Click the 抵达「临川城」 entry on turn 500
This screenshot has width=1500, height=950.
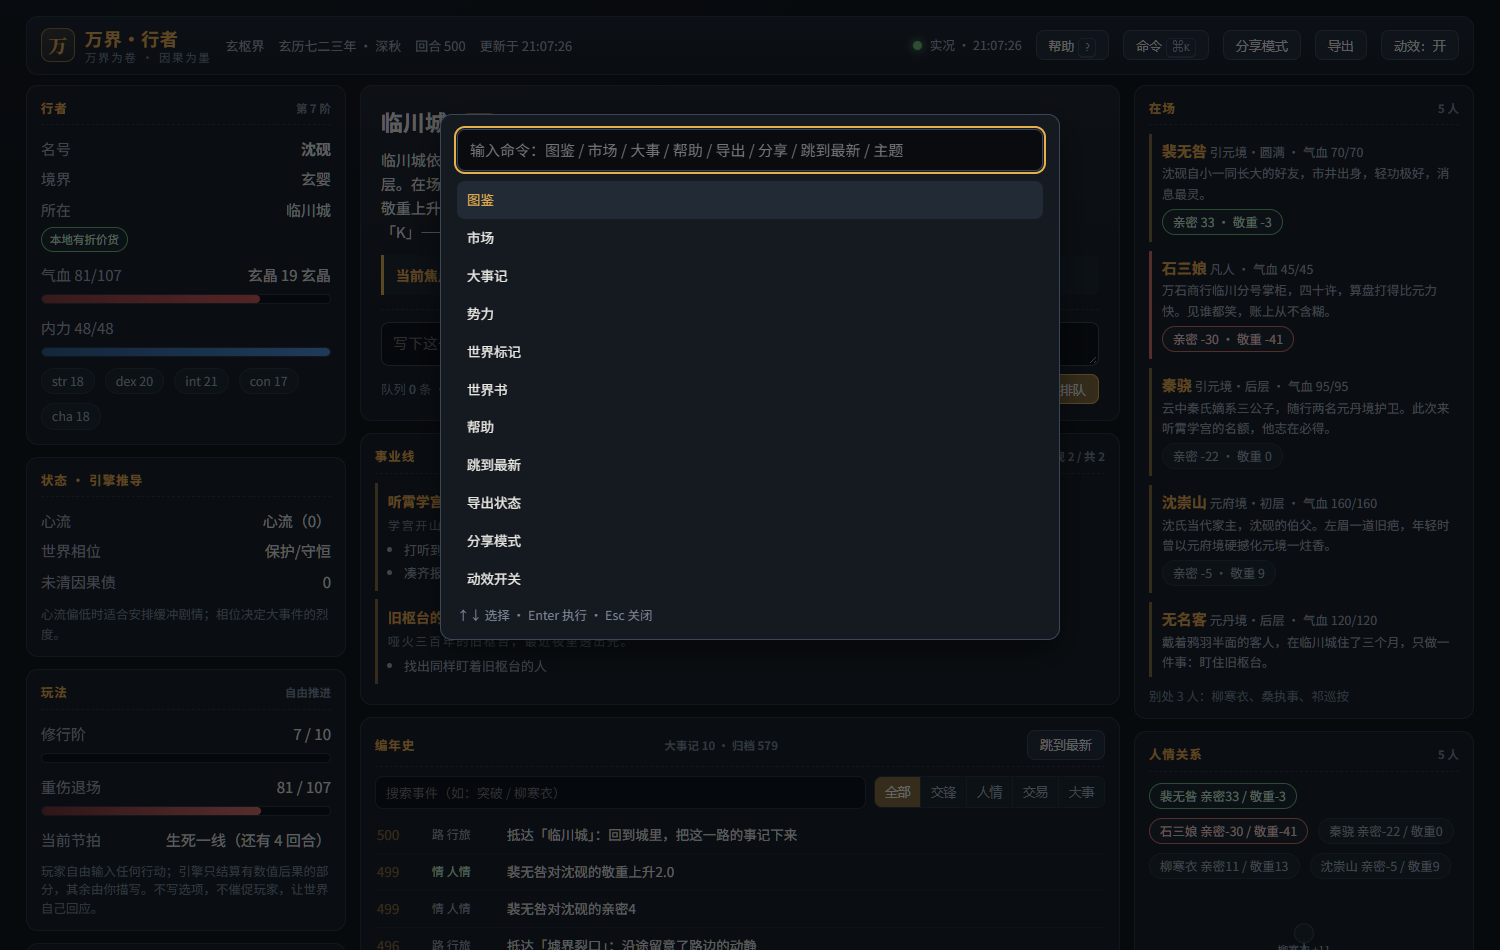[740, 835]
